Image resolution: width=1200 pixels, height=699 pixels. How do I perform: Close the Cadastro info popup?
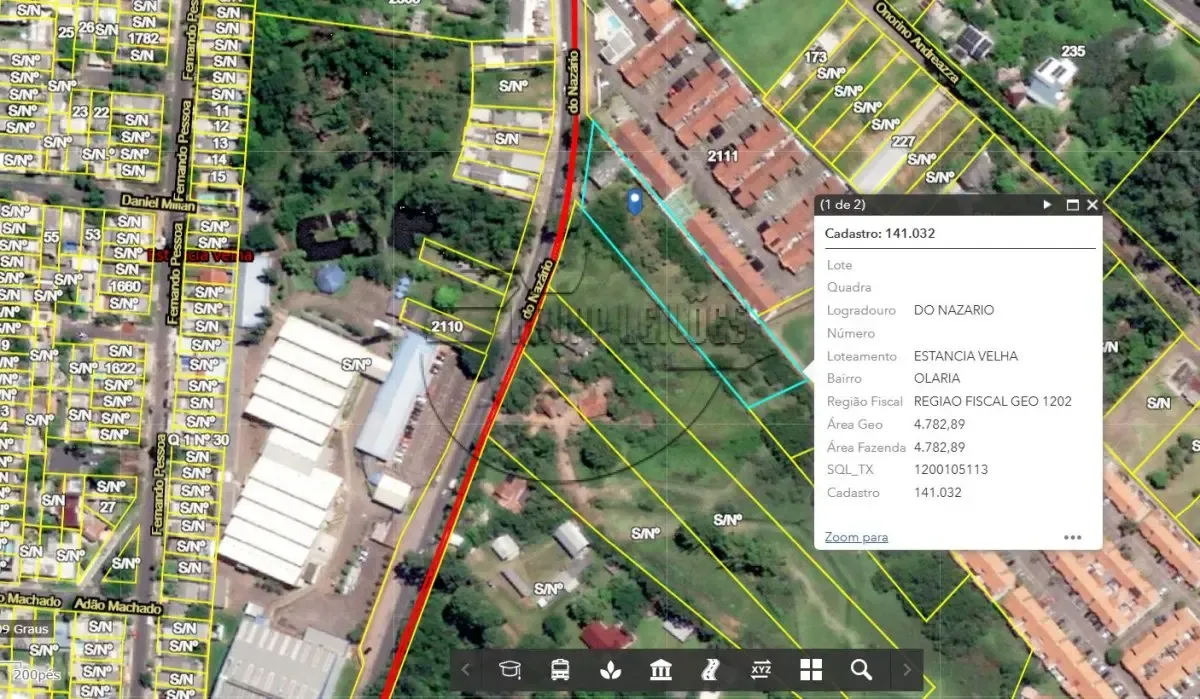tap(1092, 204)
